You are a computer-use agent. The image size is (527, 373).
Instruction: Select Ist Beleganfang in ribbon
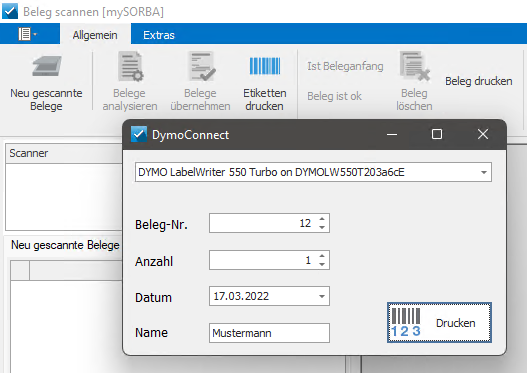point(345,66)
